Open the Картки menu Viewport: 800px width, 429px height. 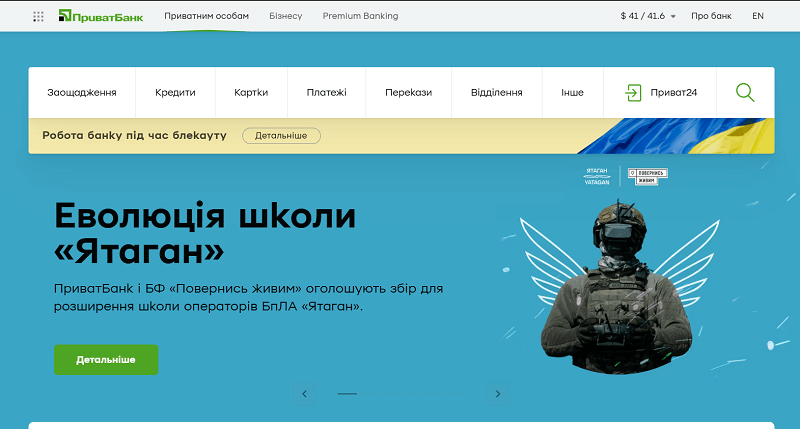pos(251,93)
